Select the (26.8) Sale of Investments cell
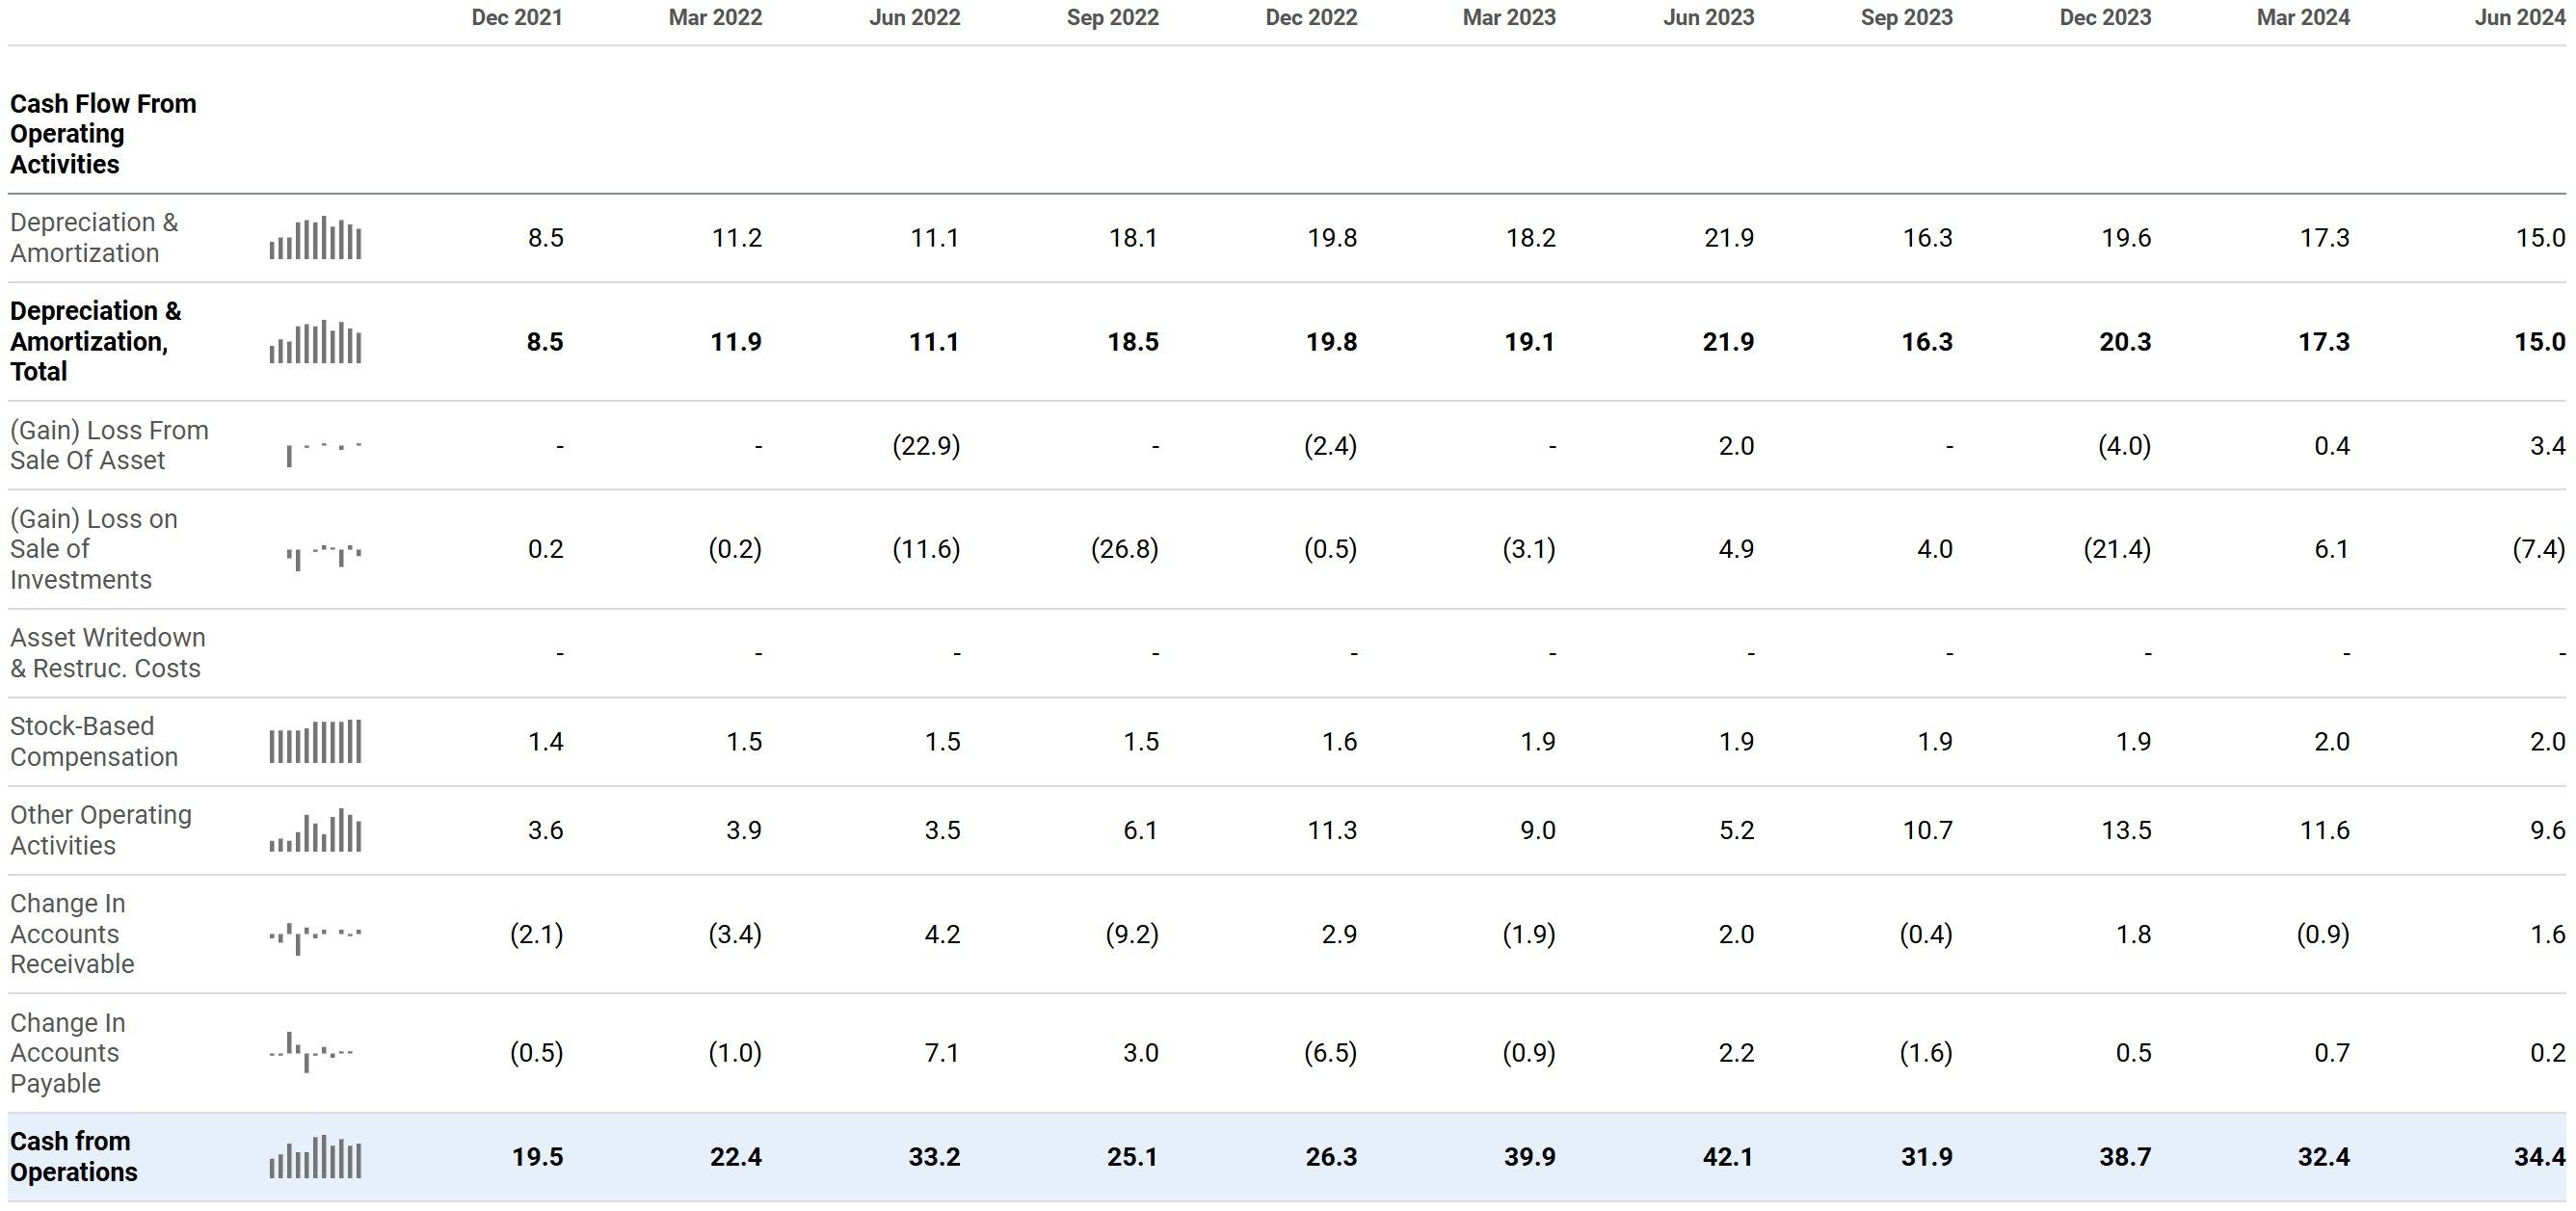2576x1211 pixels. point(1124,549)
